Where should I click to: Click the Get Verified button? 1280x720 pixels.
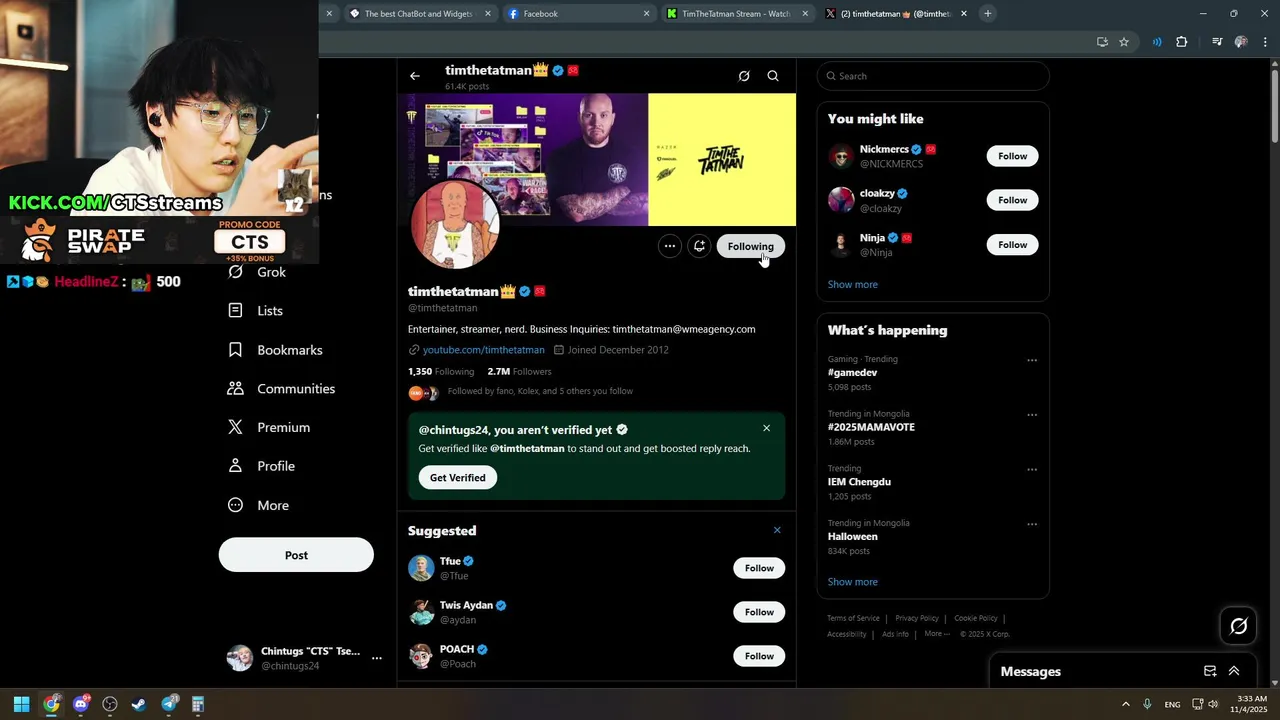point(458,478)
